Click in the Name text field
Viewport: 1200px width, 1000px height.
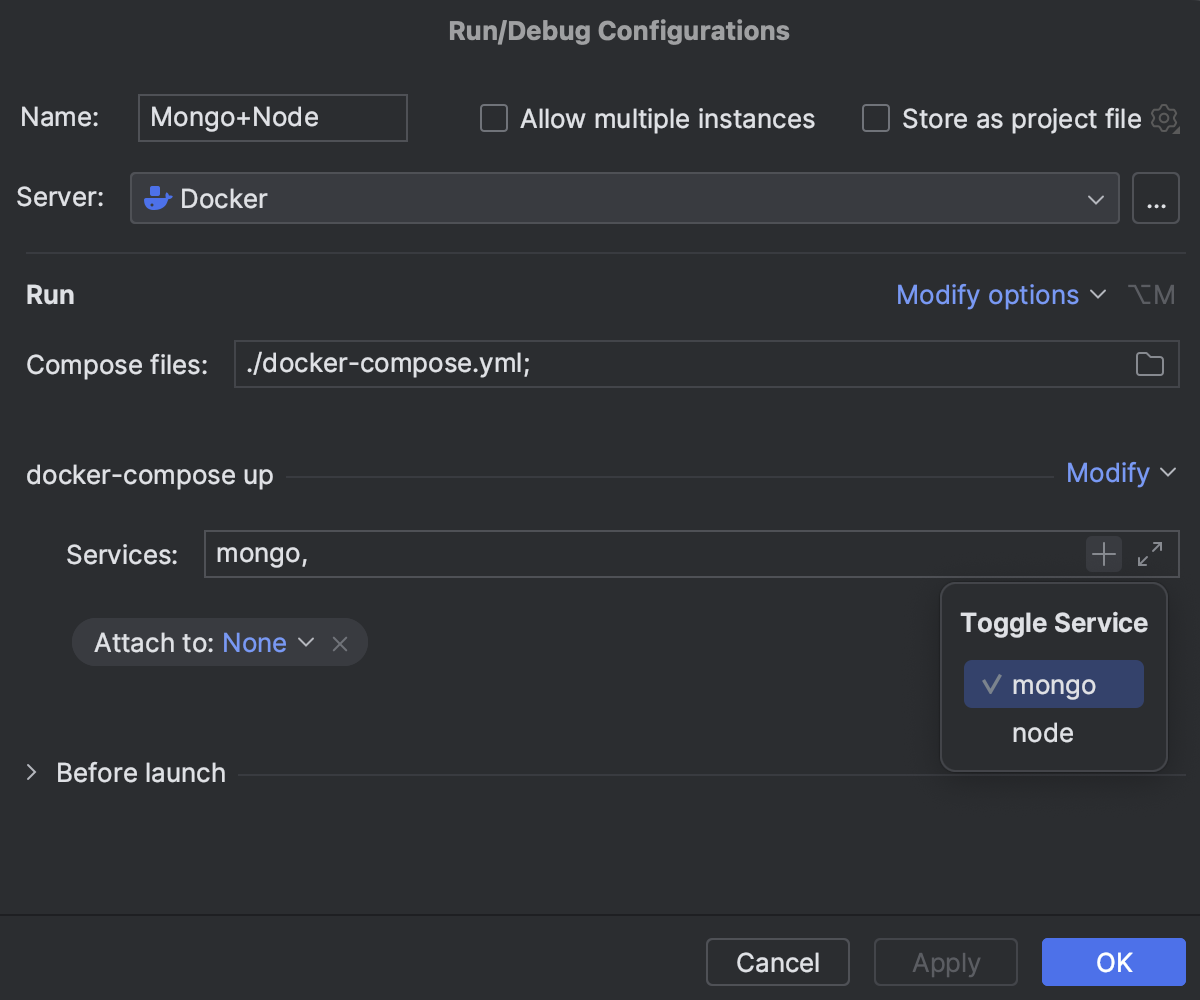click(x=272, y=118)
